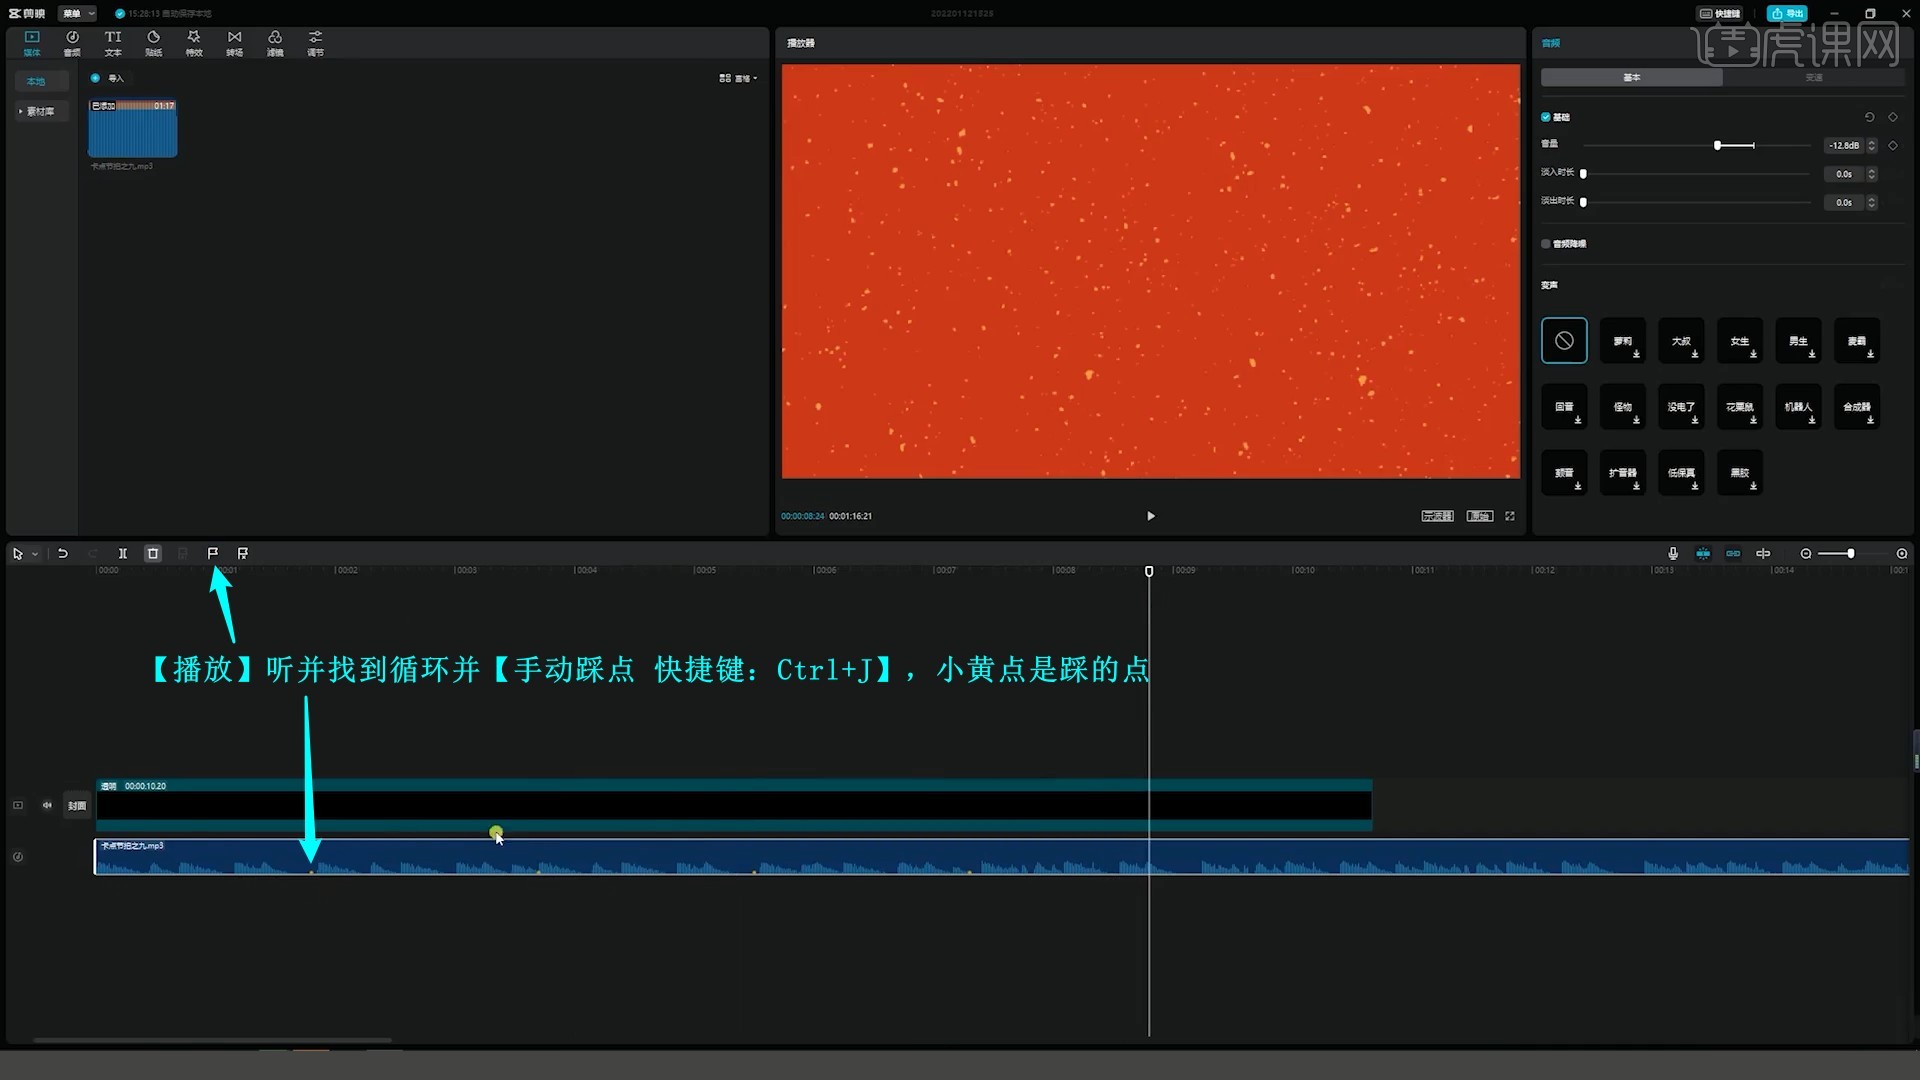Screen dimensions: 1920x1080
Task: Click the 淡入时长 fade-in slider handle
Action: [x=1583, y=174]
